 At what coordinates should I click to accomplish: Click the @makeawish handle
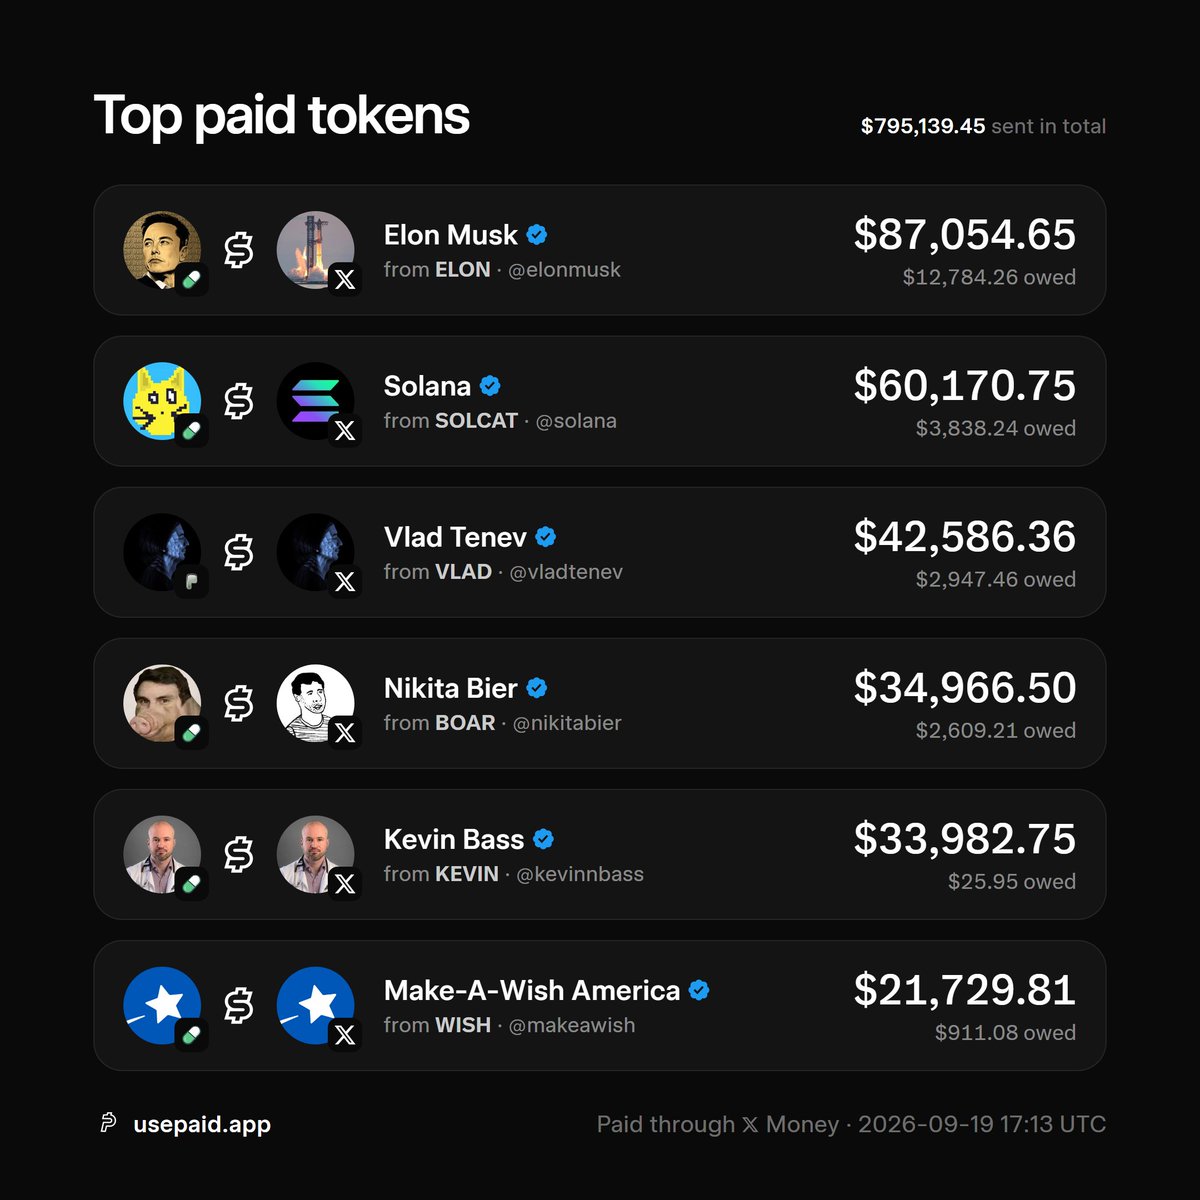click(572, 1025)
